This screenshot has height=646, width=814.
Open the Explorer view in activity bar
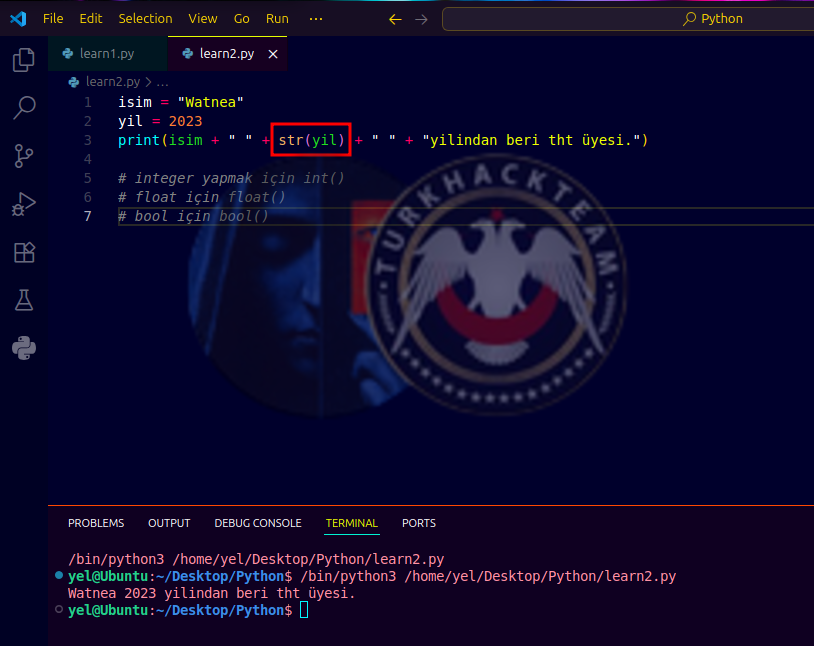[24, 60]
